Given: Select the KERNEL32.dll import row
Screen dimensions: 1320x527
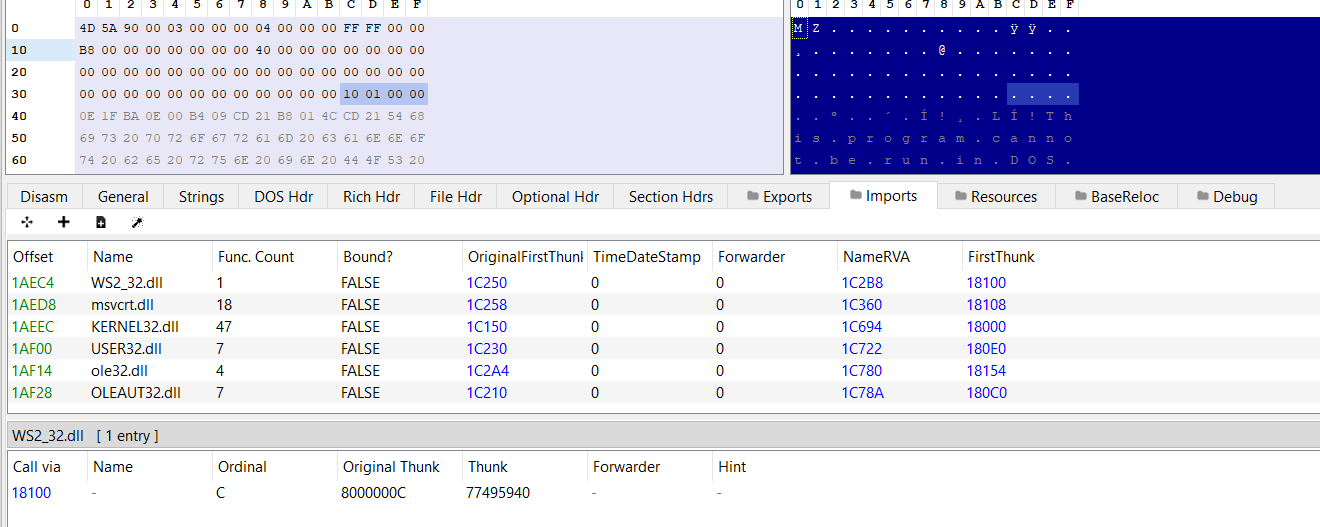Looking at the screenshot, I should click(134, 327).
